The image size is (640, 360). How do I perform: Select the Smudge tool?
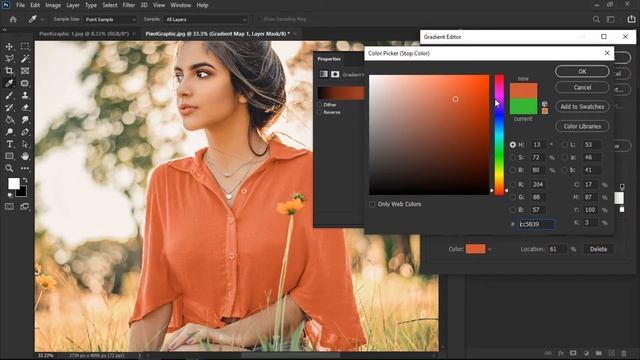pos(25,120)
